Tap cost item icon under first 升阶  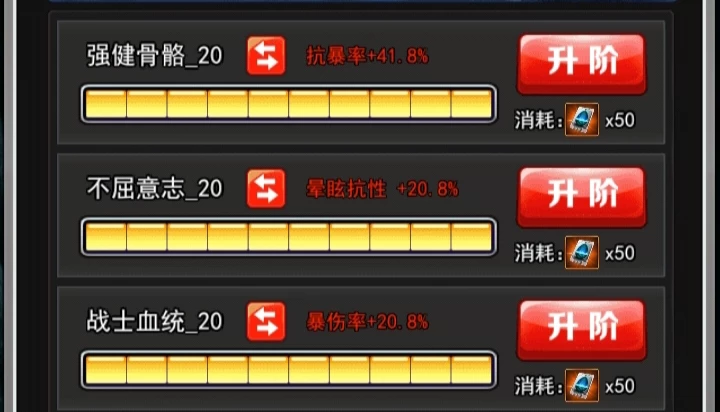coord(582,119)
